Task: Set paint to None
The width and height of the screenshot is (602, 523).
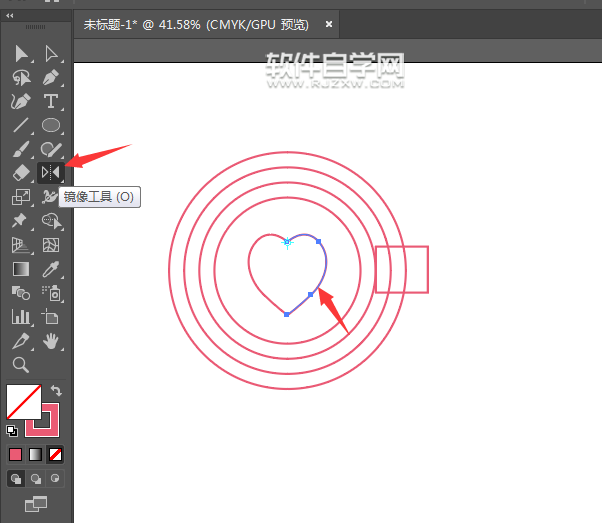Action: tap(55, 455)
